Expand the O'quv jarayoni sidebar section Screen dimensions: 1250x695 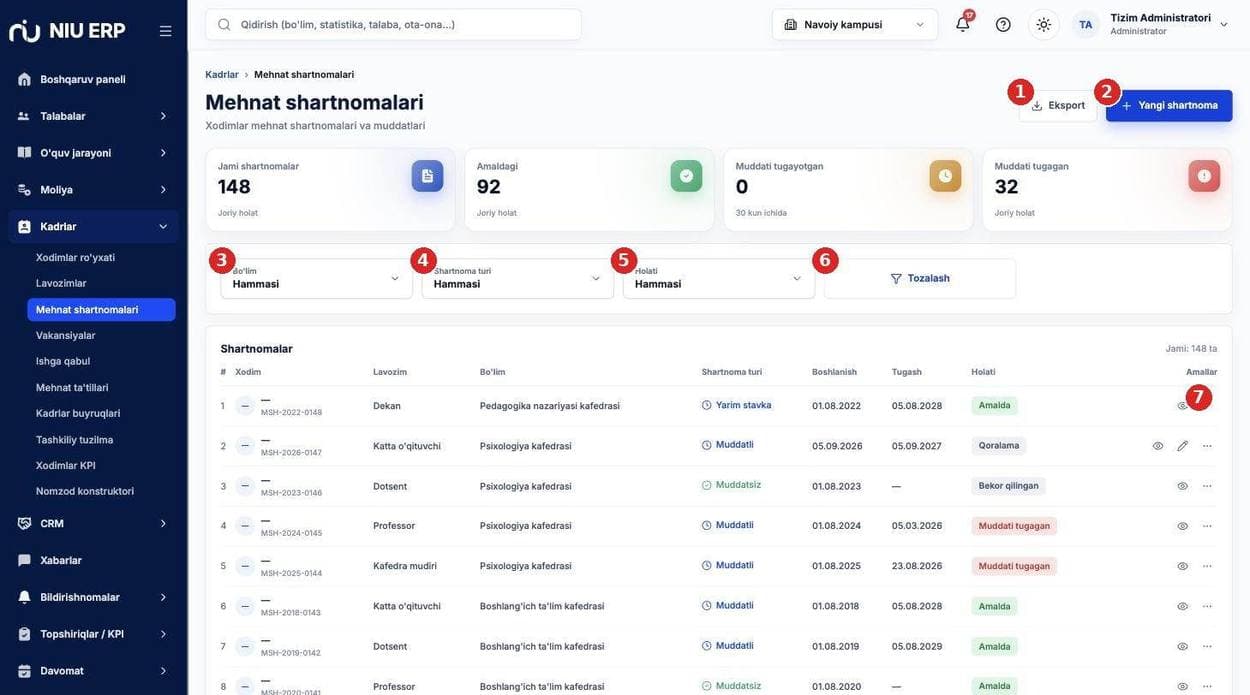93,153
